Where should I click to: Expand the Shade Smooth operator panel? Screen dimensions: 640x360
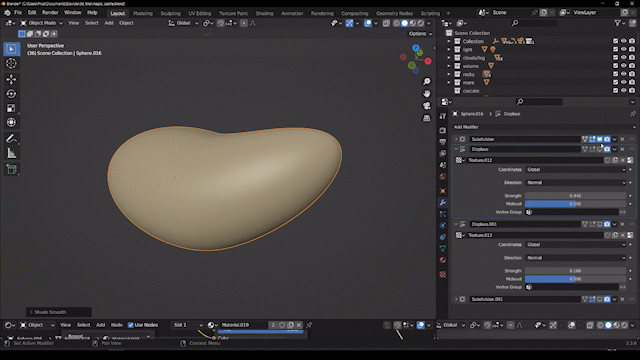pyautogui.click(x=59, y=312)
